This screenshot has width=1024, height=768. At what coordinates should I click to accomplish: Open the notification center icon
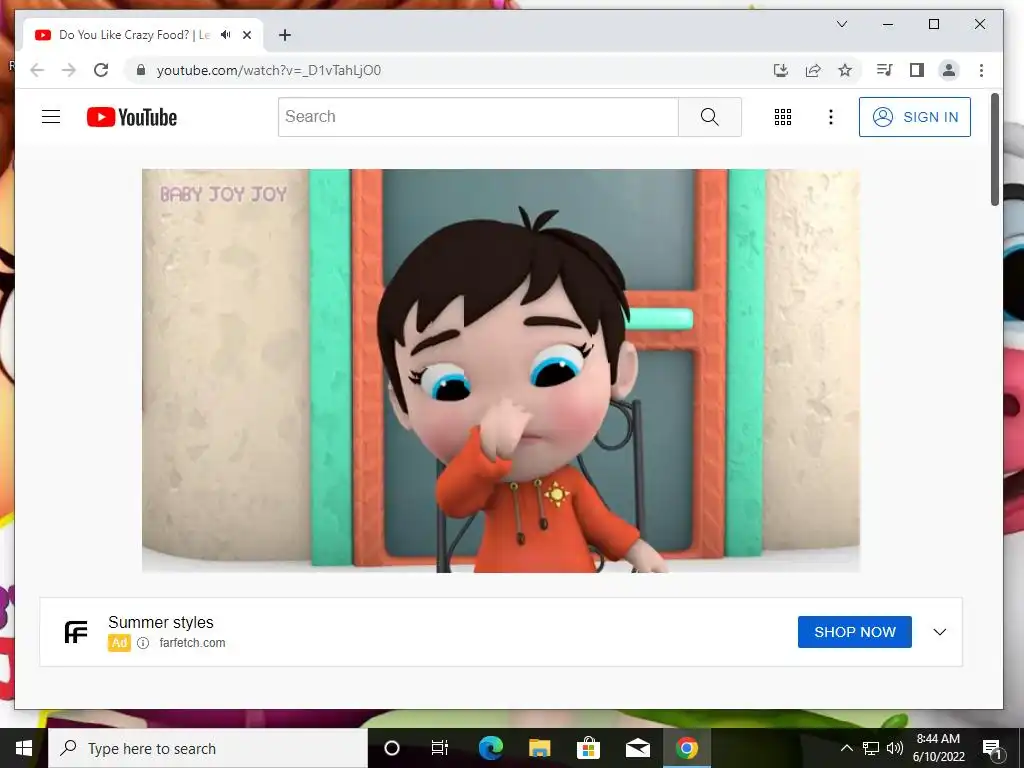pyautogui.click(x=993, y=748)
